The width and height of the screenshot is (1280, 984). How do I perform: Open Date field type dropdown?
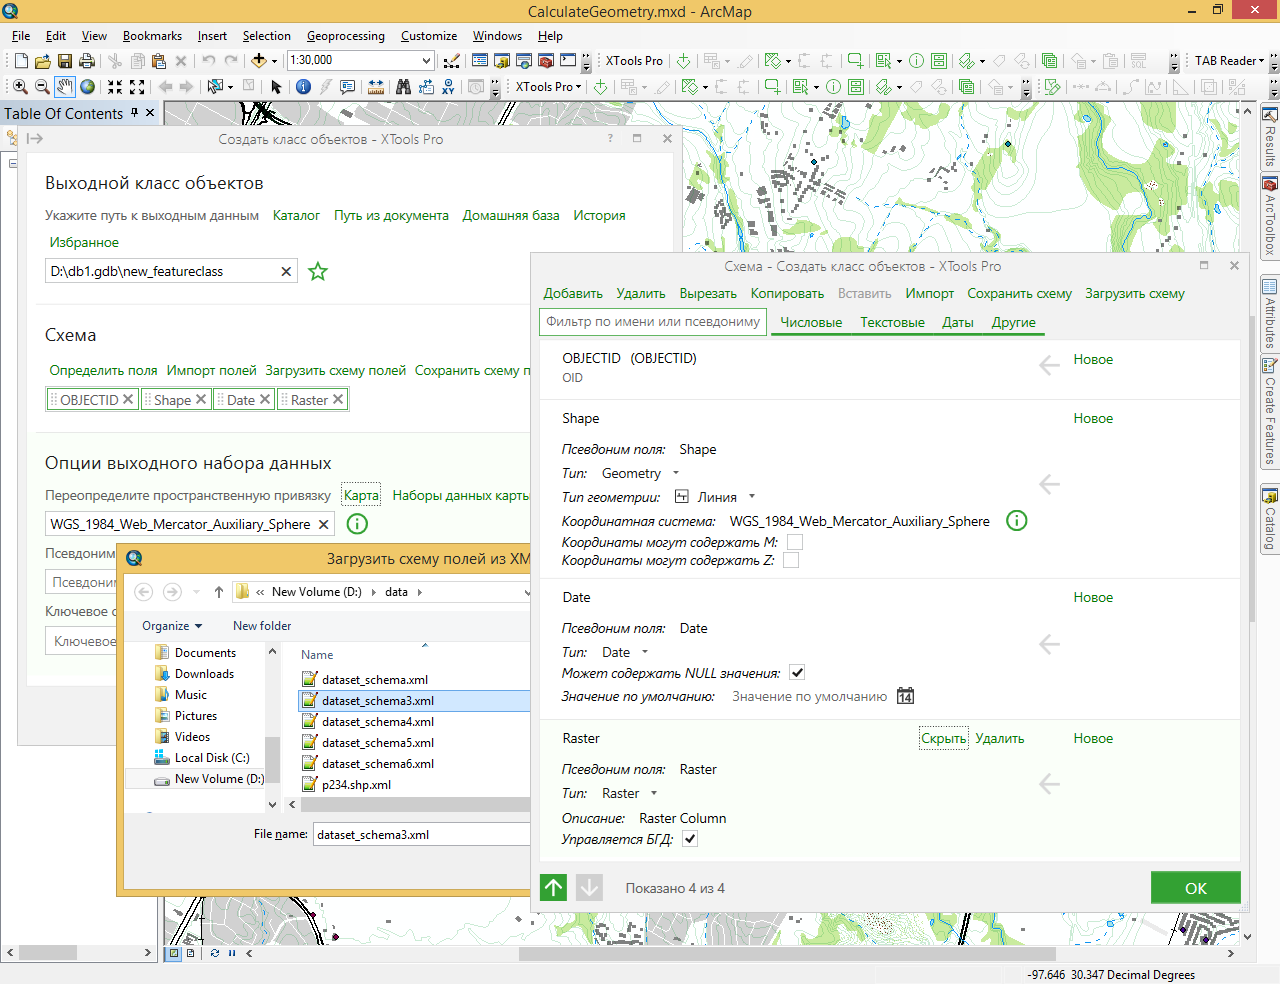pos(645,652)
